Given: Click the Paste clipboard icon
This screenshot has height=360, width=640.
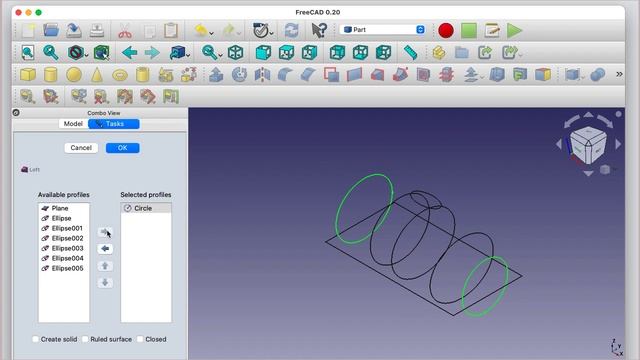Looking at the screenshot, I should 171,30.
